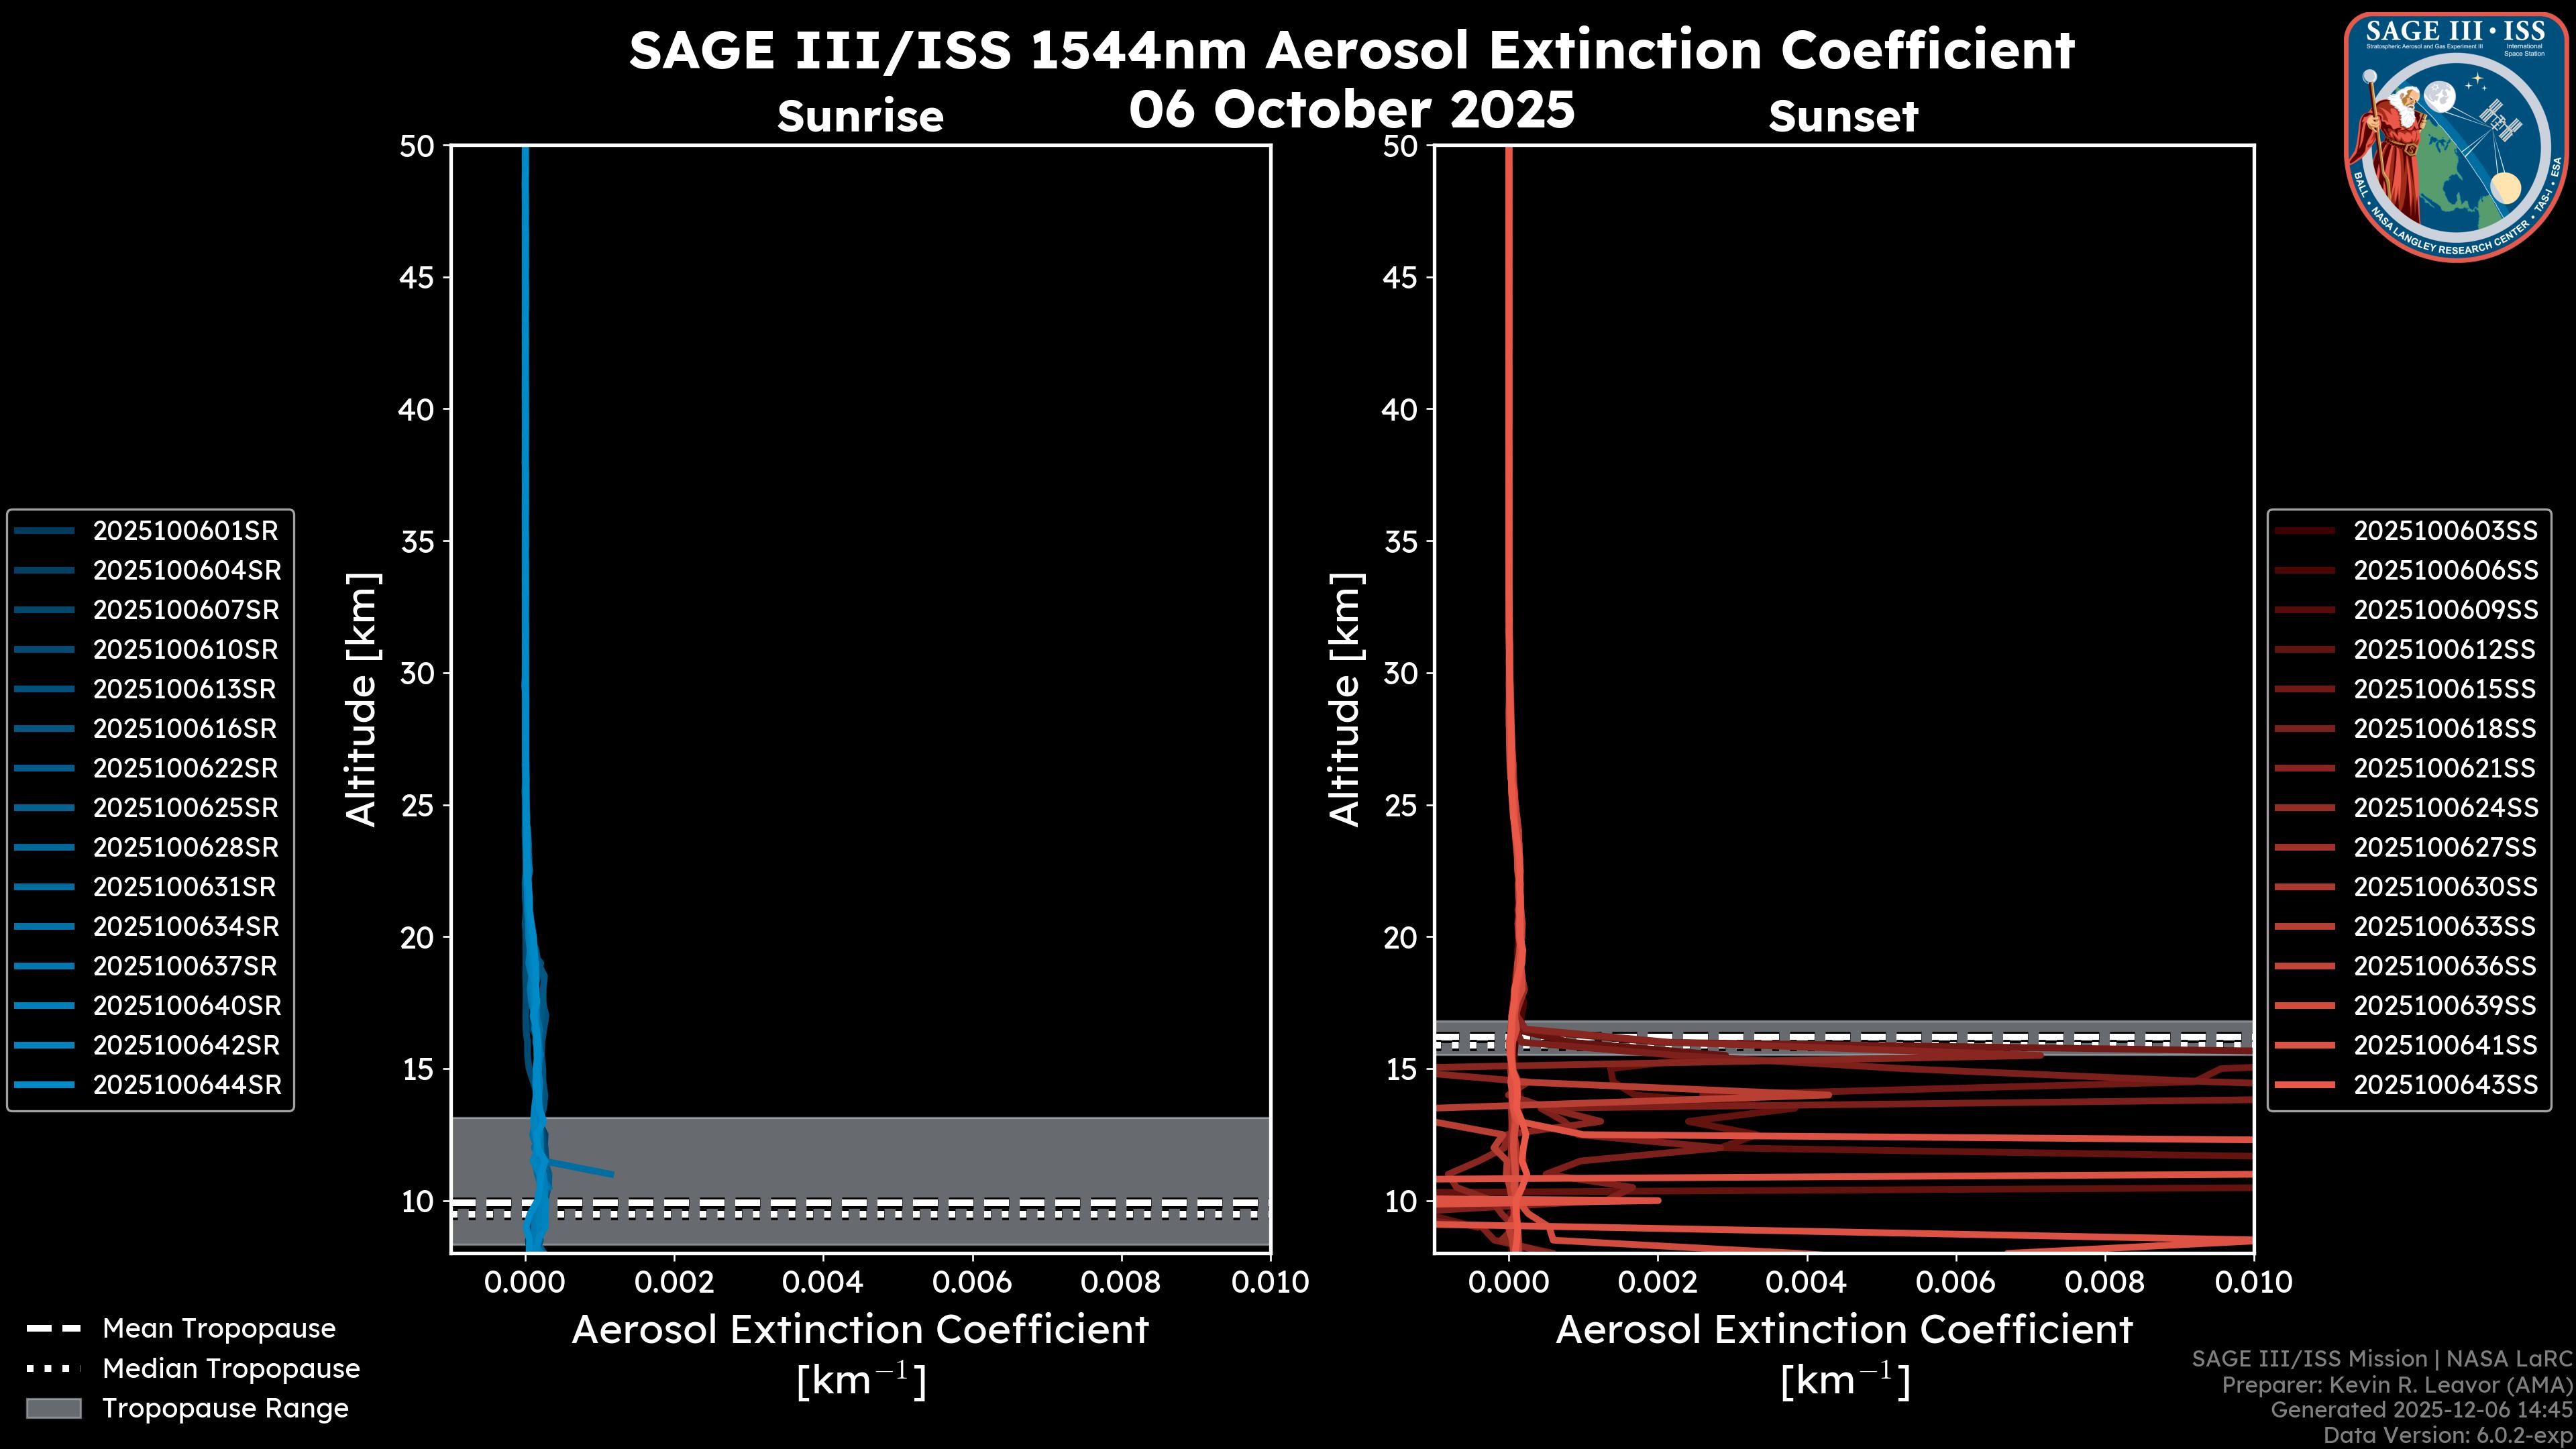Click the Tropopause Range gray swatch
The width and height of the screenshot is (2576, 1449).
click(x=53, y=1409)
